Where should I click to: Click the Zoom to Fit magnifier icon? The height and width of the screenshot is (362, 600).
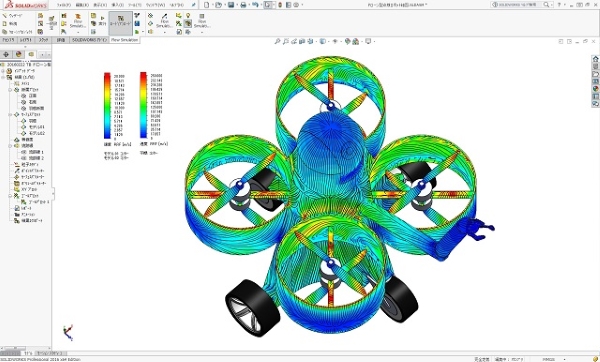point(278,41)
